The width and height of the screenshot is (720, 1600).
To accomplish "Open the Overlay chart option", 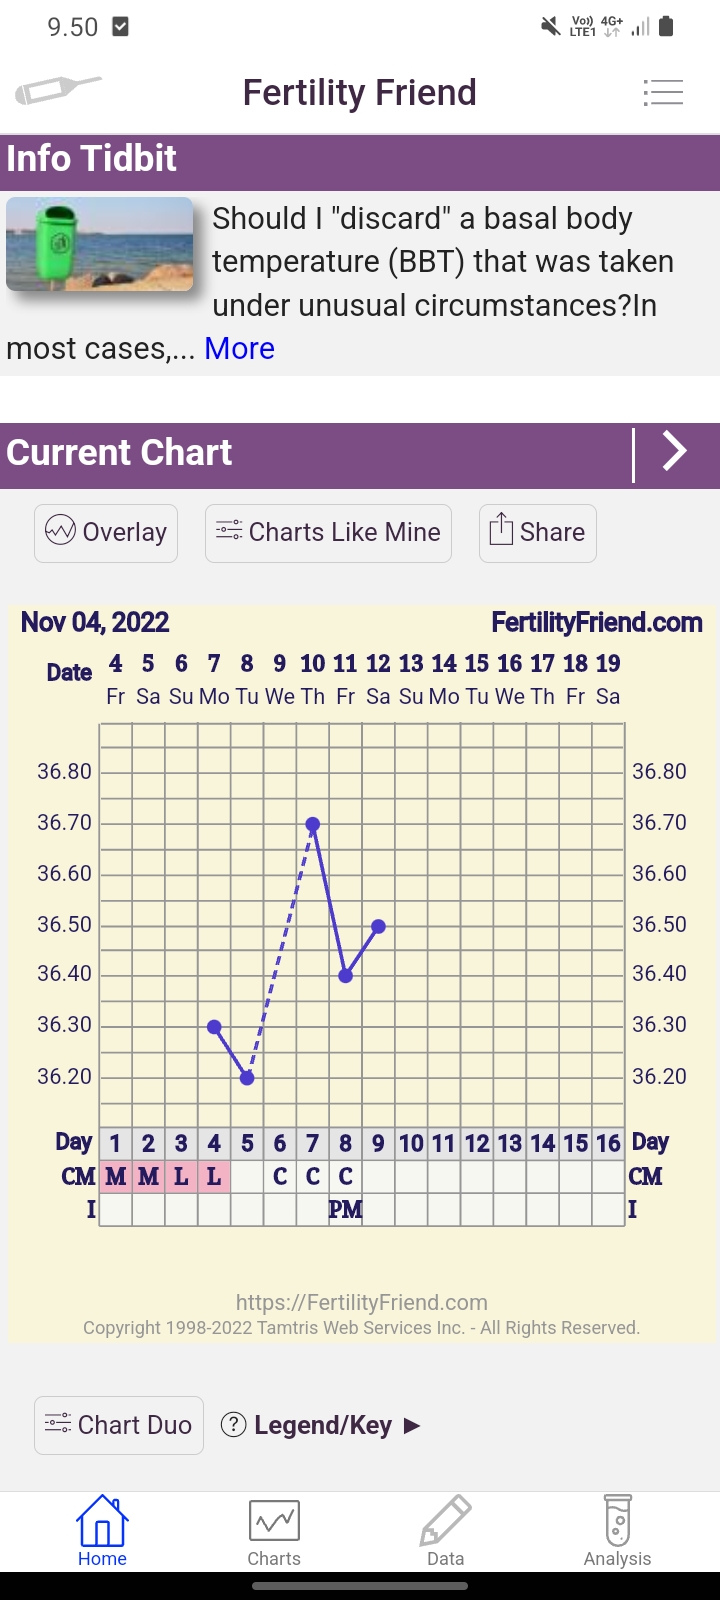I will coord(106,532).
